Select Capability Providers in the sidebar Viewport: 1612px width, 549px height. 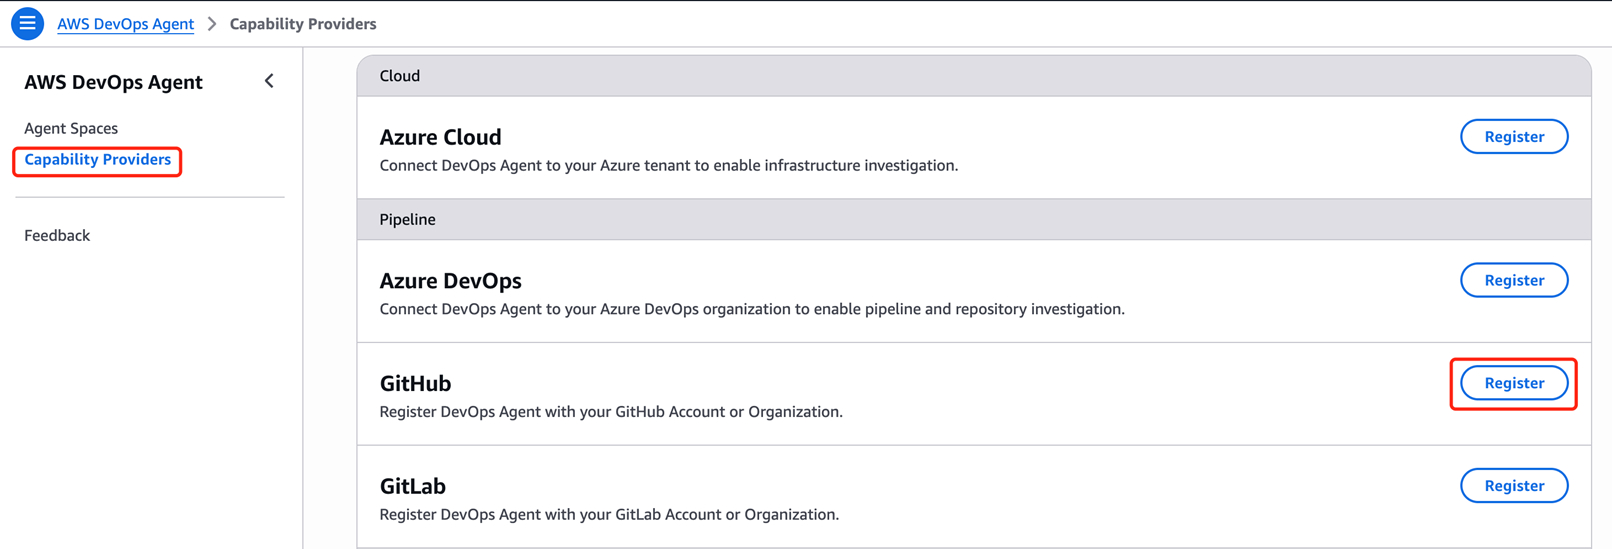click(x=97, y=160)
